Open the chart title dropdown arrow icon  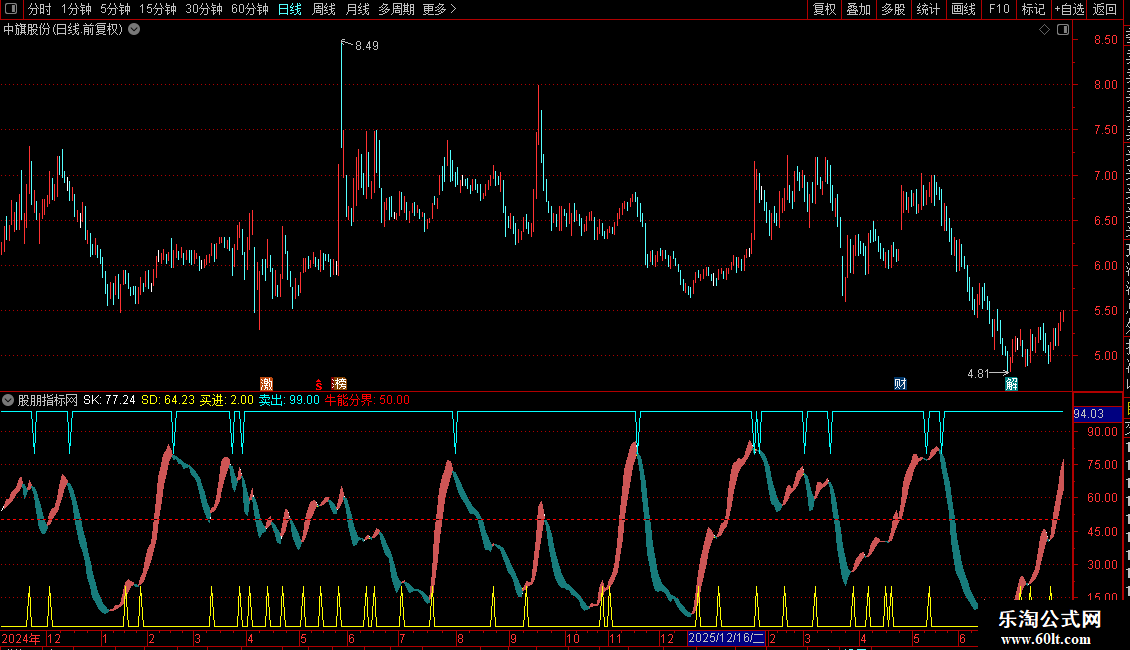[x=134, y=30]
